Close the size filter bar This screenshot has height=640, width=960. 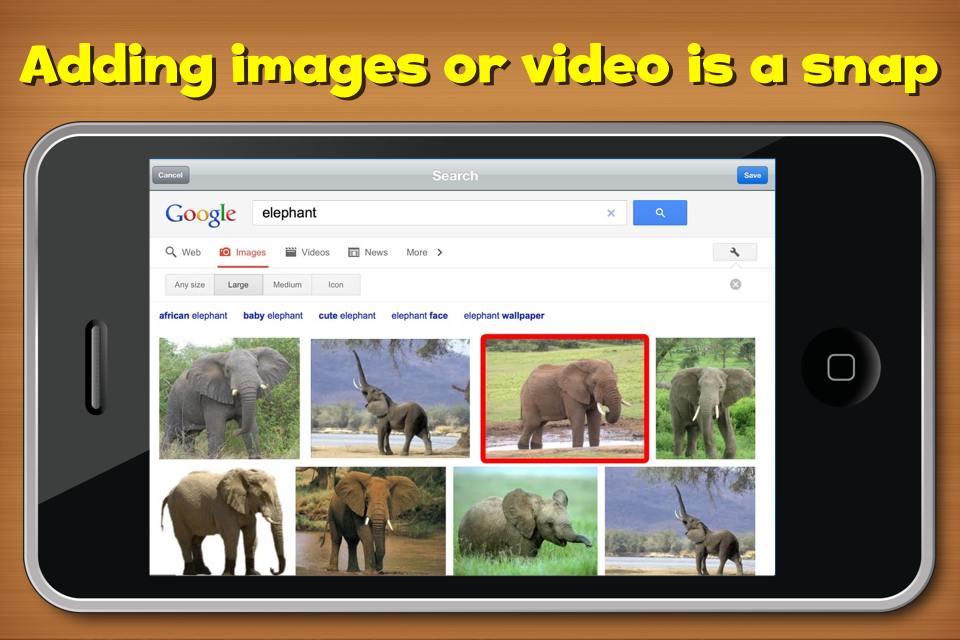pos(735,284)
